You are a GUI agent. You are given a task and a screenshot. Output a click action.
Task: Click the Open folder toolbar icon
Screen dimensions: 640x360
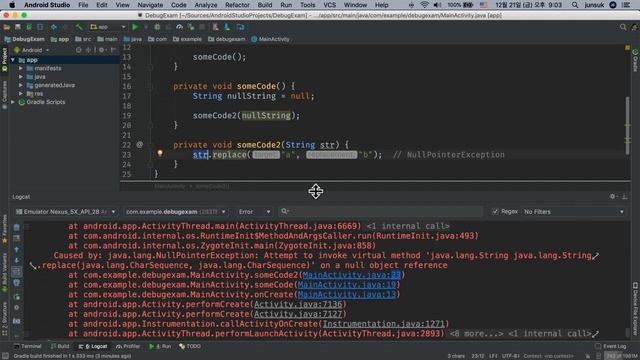pyautogui.click(x=7, y=27)
